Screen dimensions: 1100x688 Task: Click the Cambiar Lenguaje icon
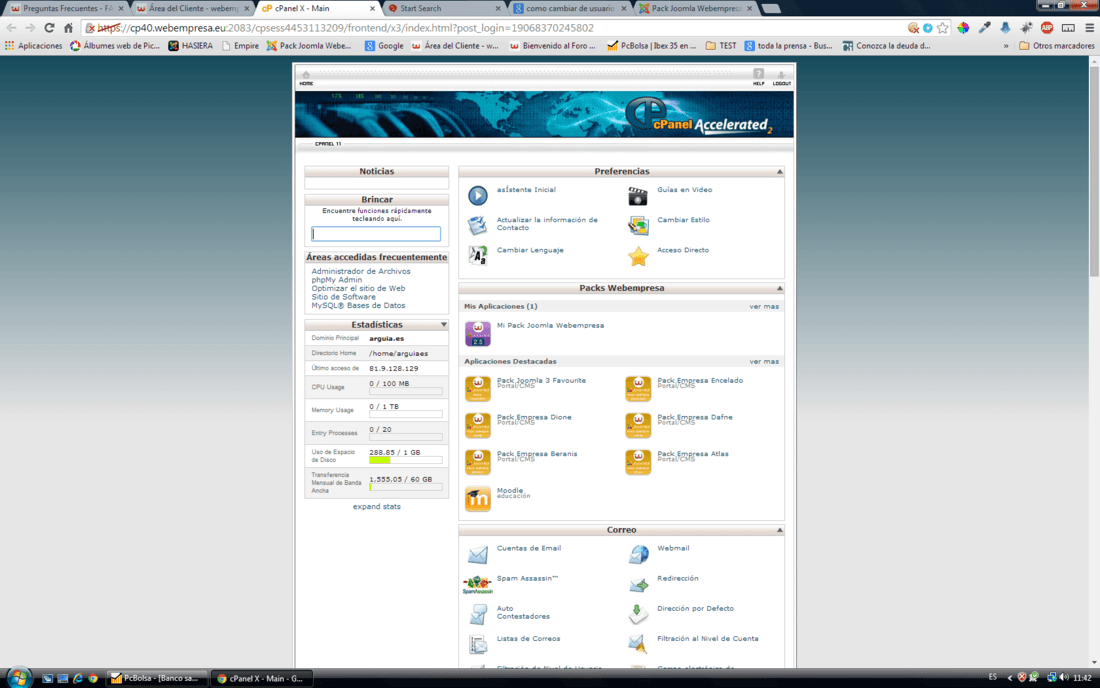pos(478,255)
